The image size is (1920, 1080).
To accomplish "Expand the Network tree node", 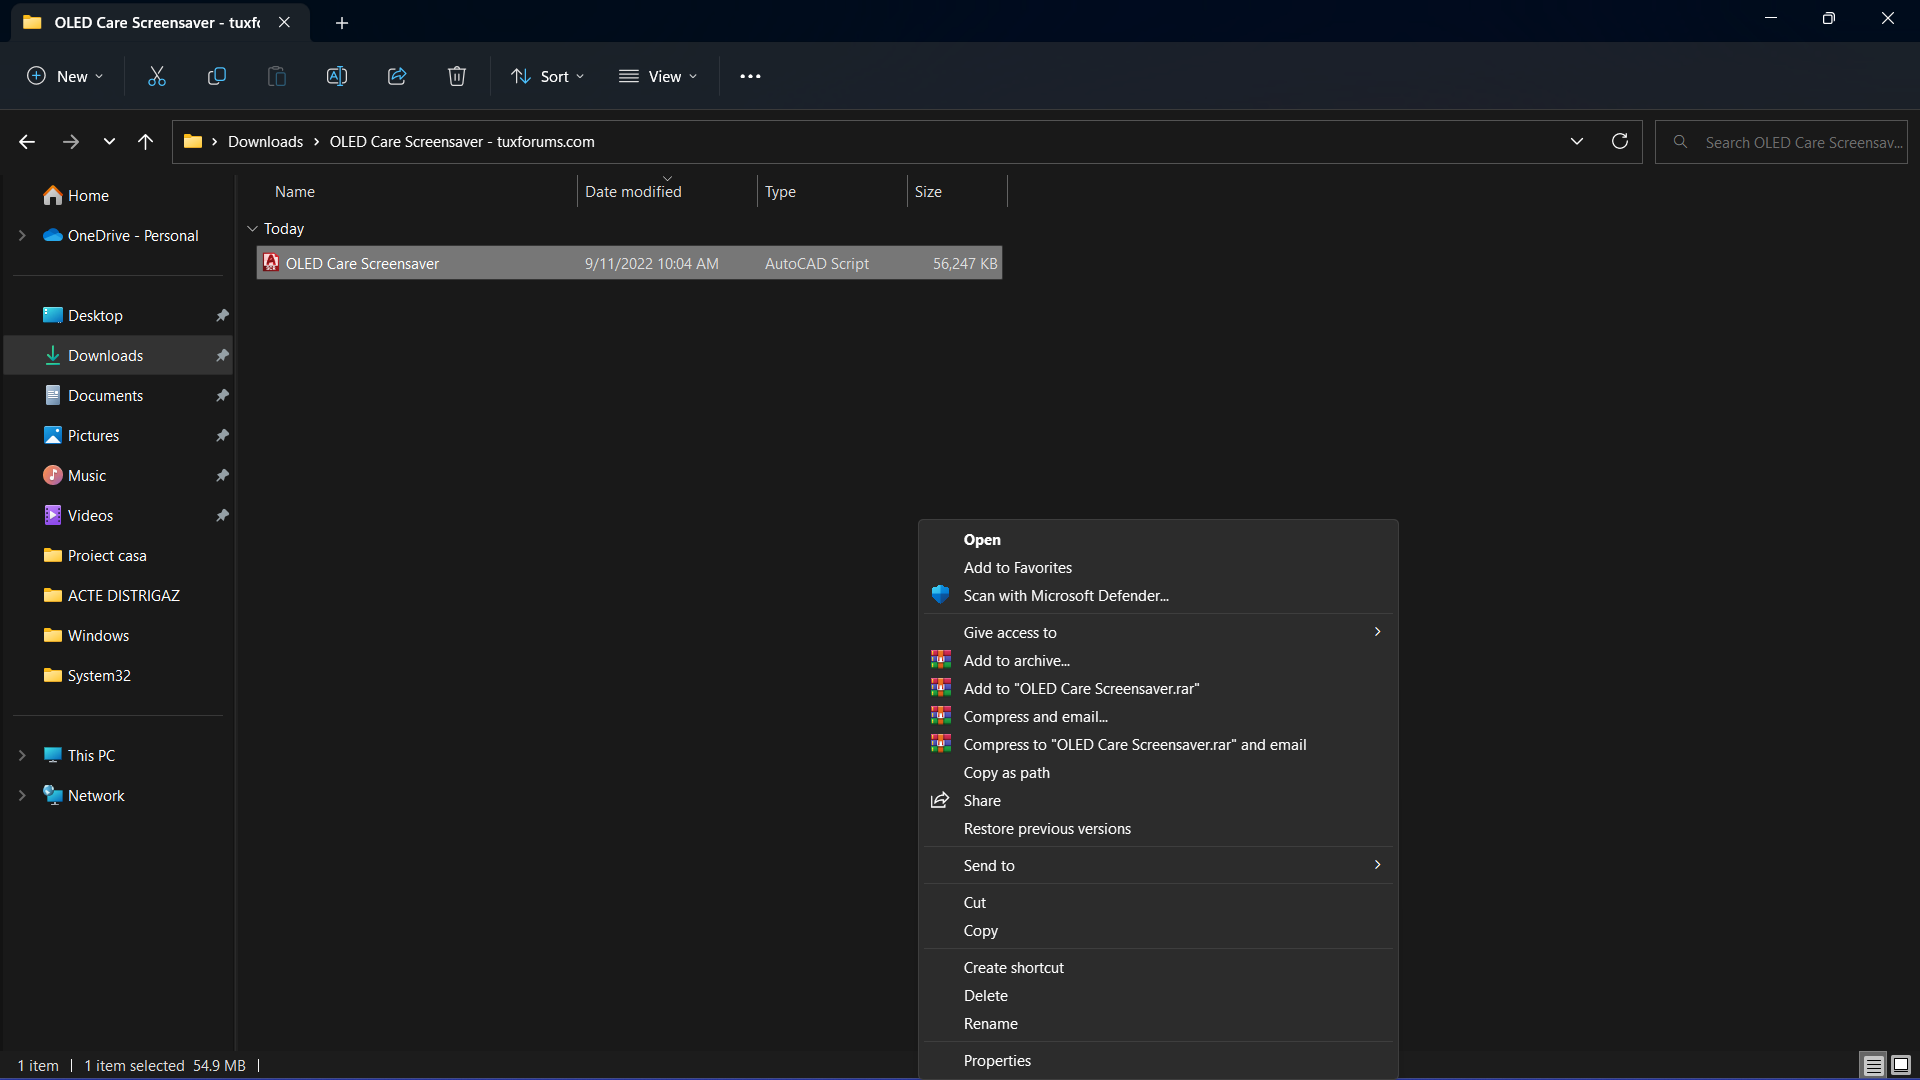I will pos(22,795).
